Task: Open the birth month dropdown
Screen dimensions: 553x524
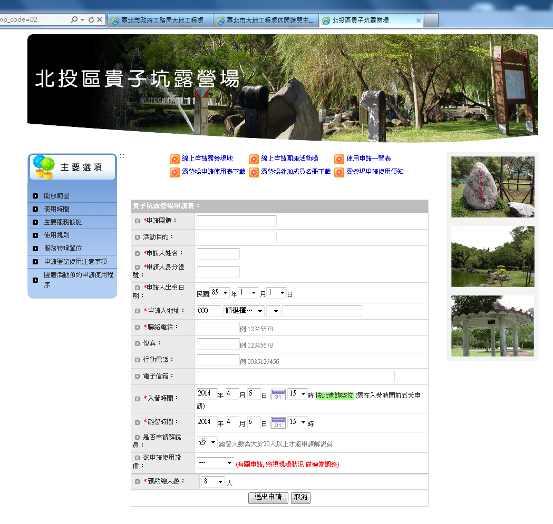Action: (x=248, y=293)
